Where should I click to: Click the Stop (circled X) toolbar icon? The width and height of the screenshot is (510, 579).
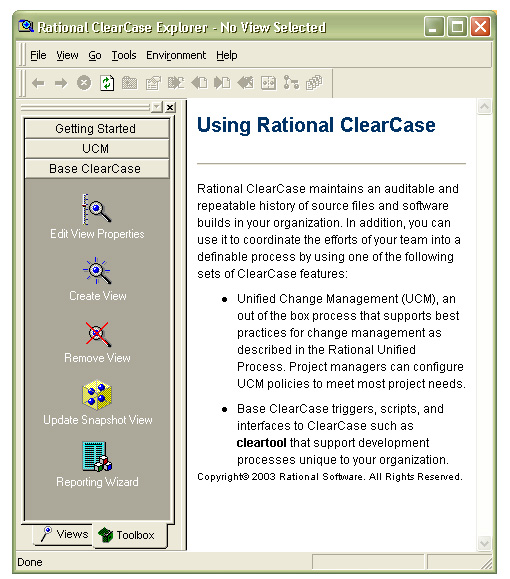tap(84, 83)
